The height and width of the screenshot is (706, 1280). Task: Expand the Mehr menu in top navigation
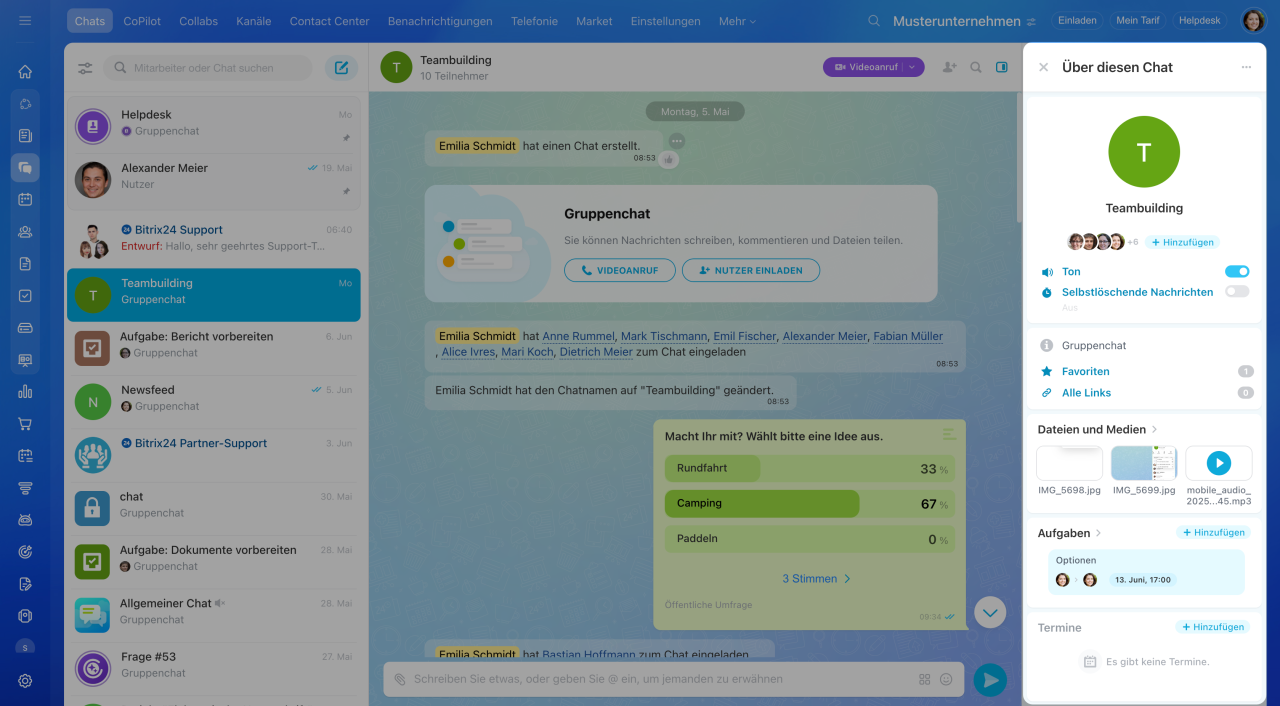[737, 21]
